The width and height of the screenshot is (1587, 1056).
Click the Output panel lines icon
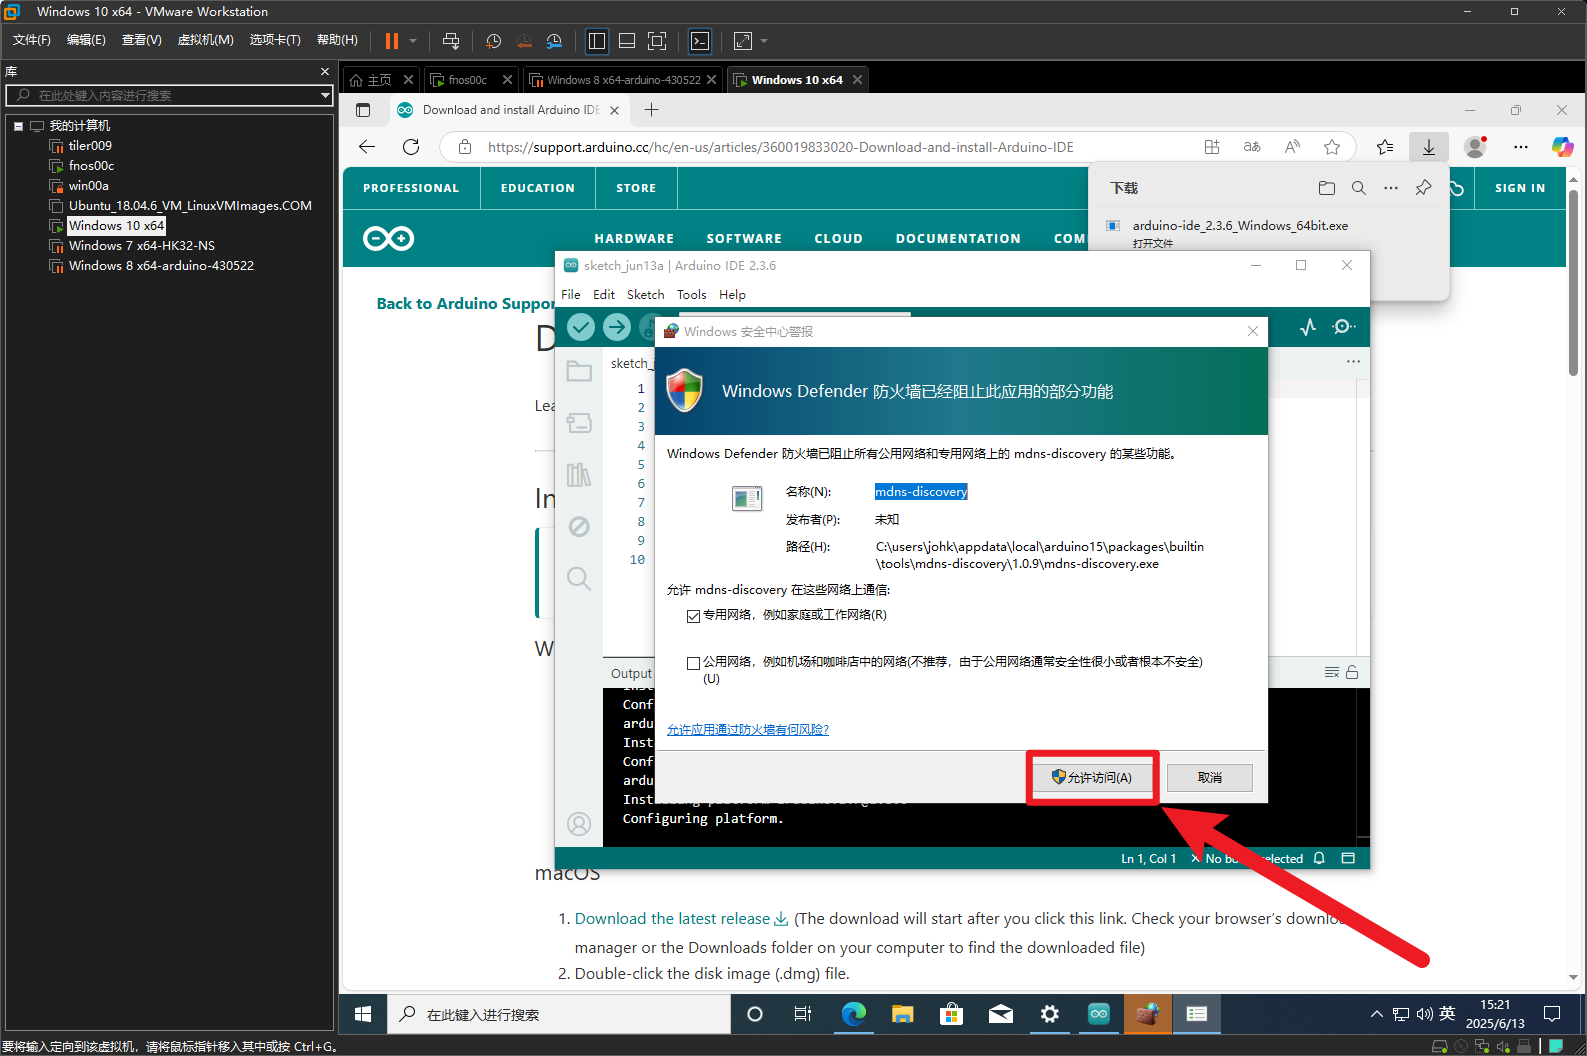click(x=1332, y=672)
